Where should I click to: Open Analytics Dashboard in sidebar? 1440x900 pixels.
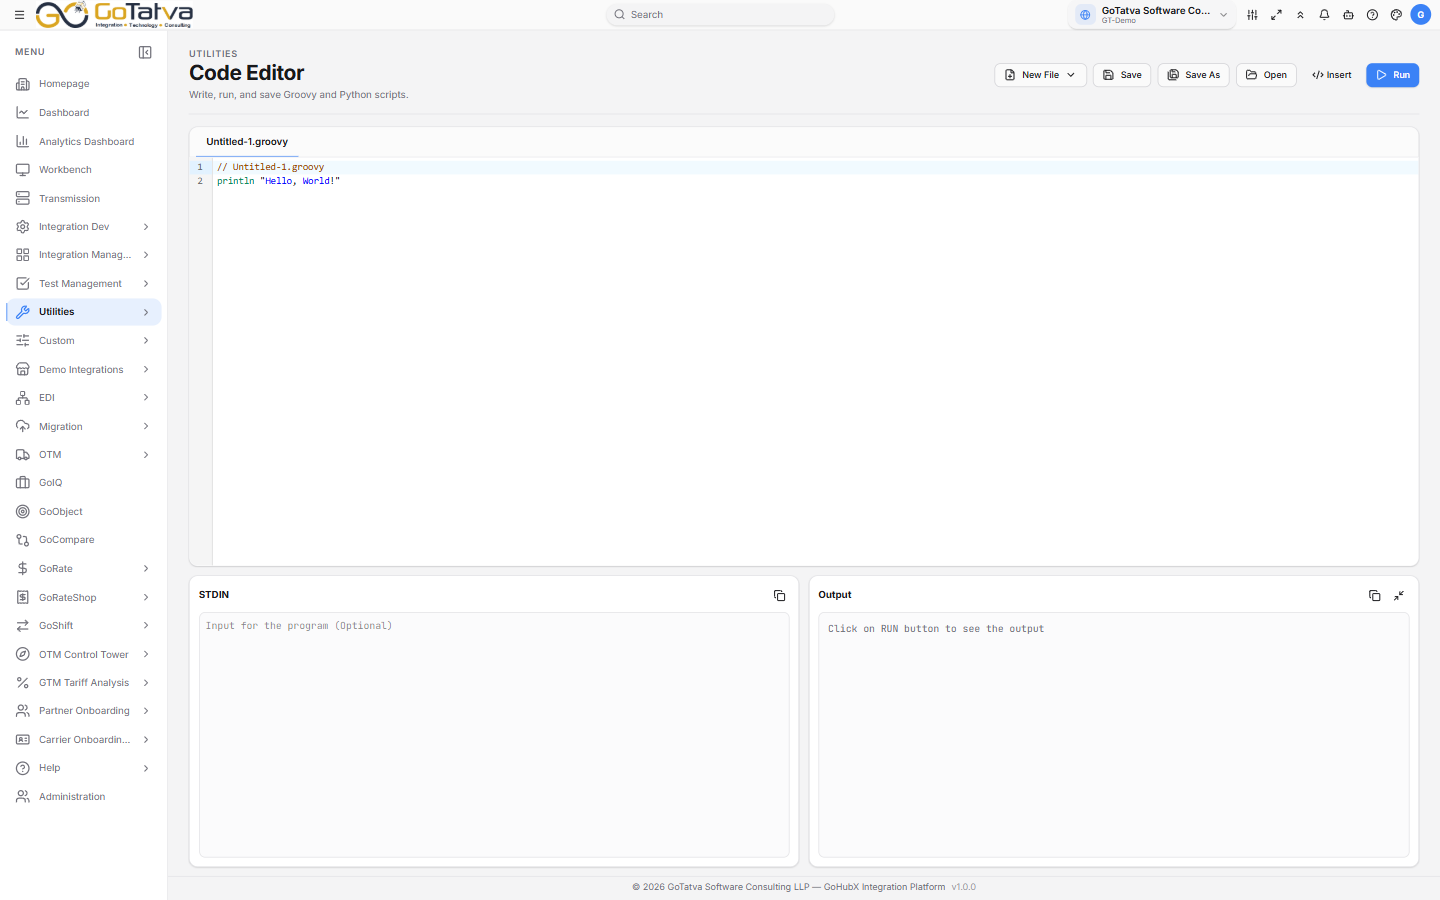[x=84, y=142]
